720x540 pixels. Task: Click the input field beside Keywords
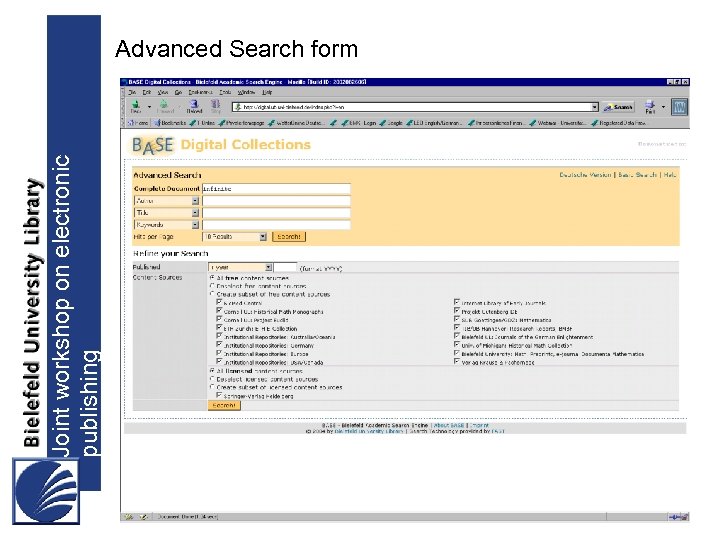click(x=276, y=225)
